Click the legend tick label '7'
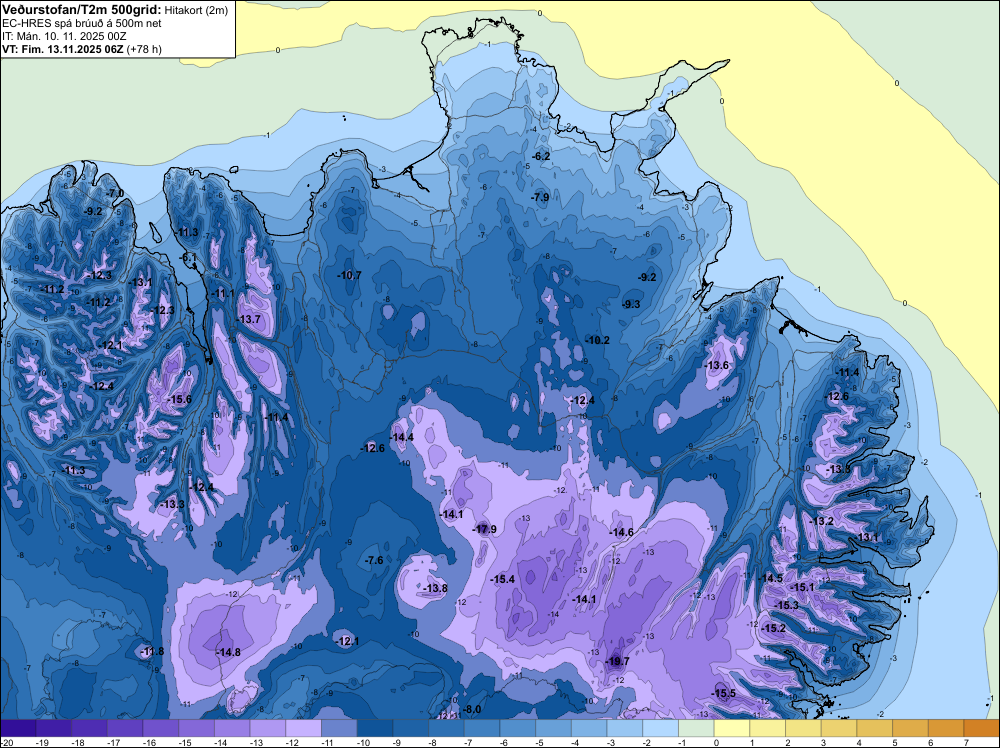This screenshot has width=1000, height=748. pyautogui.click(x=965, y=742)
